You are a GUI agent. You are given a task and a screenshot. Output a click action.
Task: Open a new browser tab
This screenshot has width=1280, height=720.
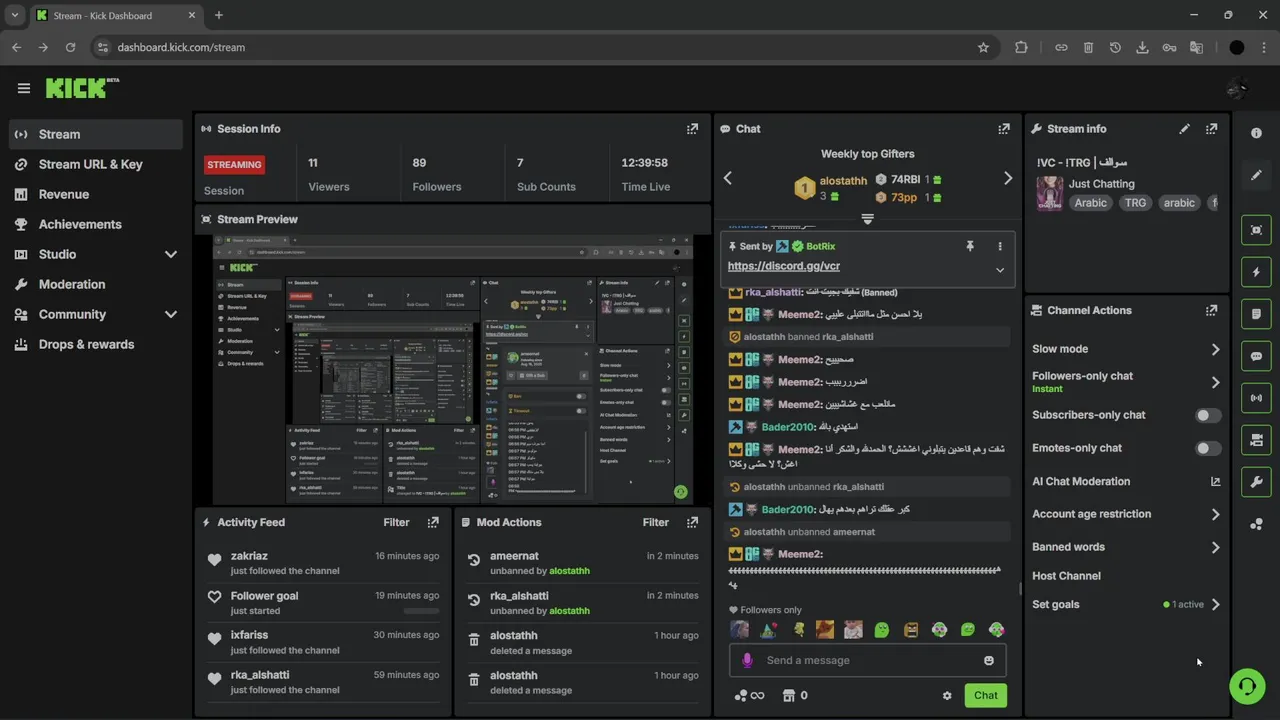tap(219, 15)
